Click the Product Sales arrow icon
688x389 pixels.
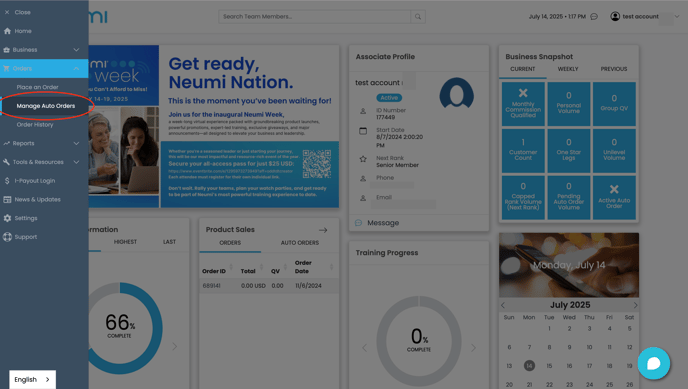point(323,230)
